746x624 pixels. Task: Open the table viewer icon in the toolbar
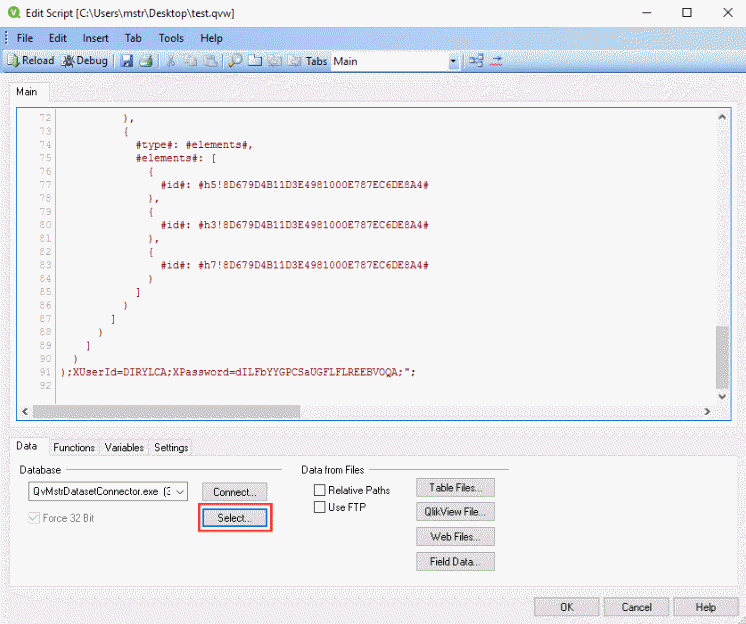476,61
